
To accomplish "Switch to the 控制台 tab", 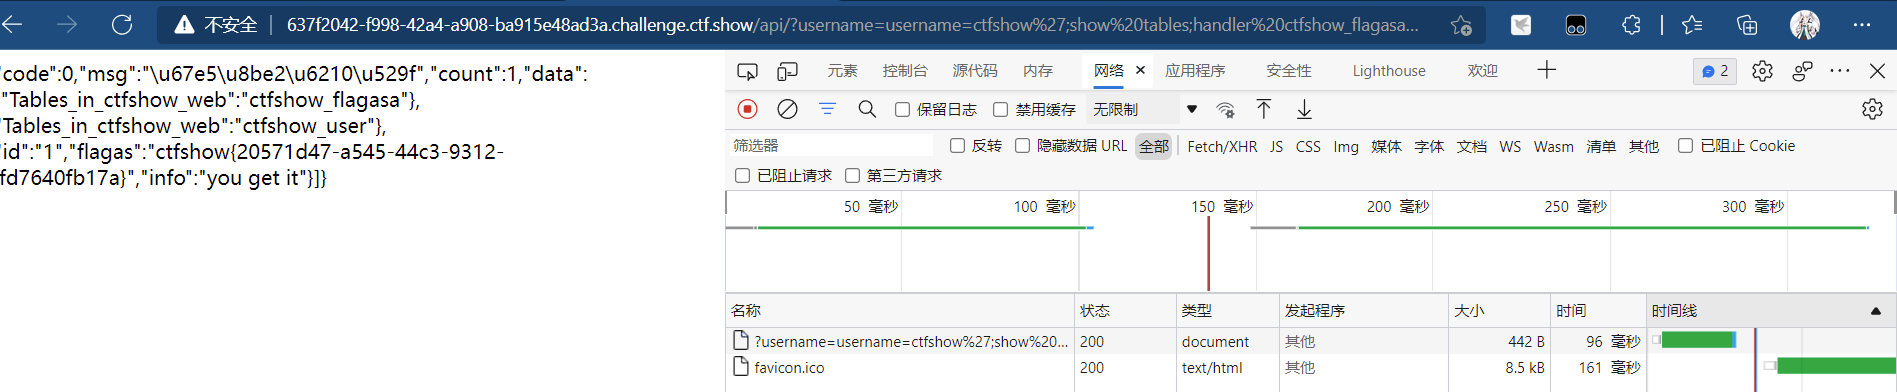I will point(905,71).
